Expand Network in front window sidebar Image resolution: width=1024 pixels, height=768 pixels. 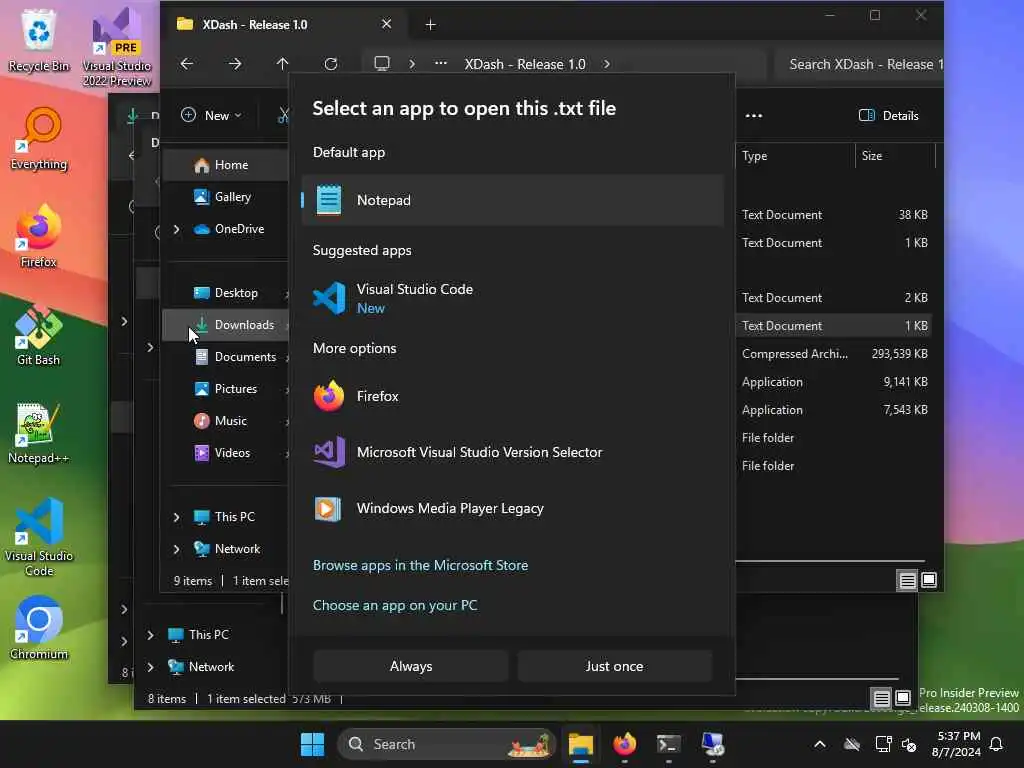pyautogui.click(x=176, y=549)
